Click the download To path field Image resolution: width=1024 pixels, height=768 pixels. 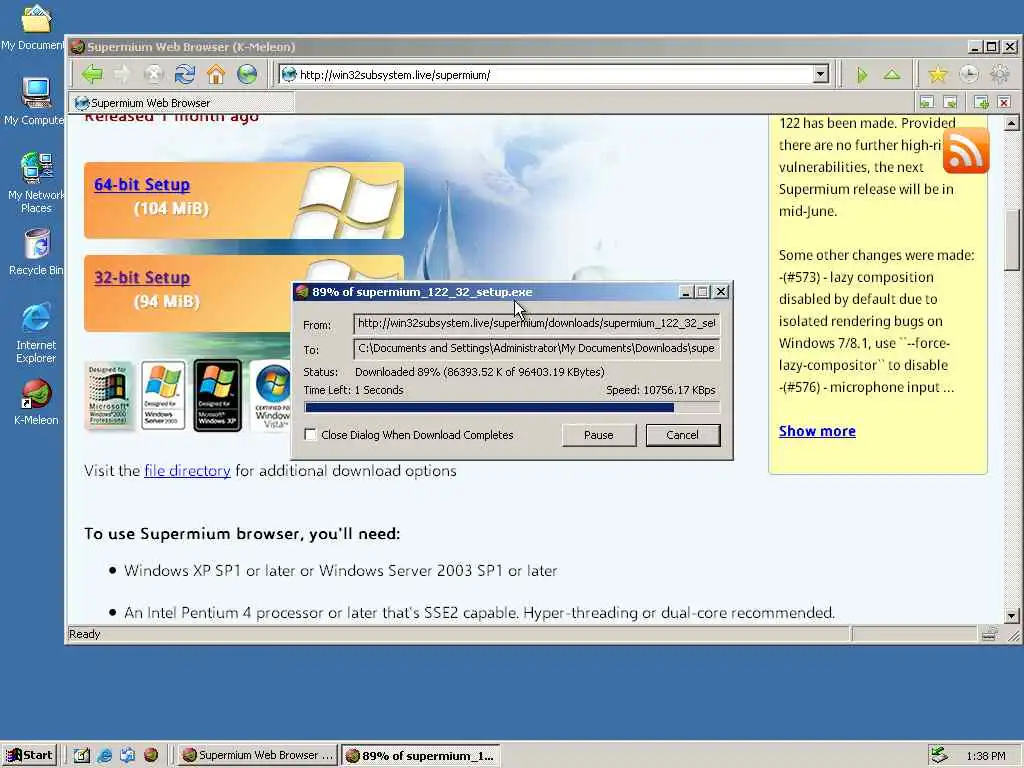click(x=537, y=349)
